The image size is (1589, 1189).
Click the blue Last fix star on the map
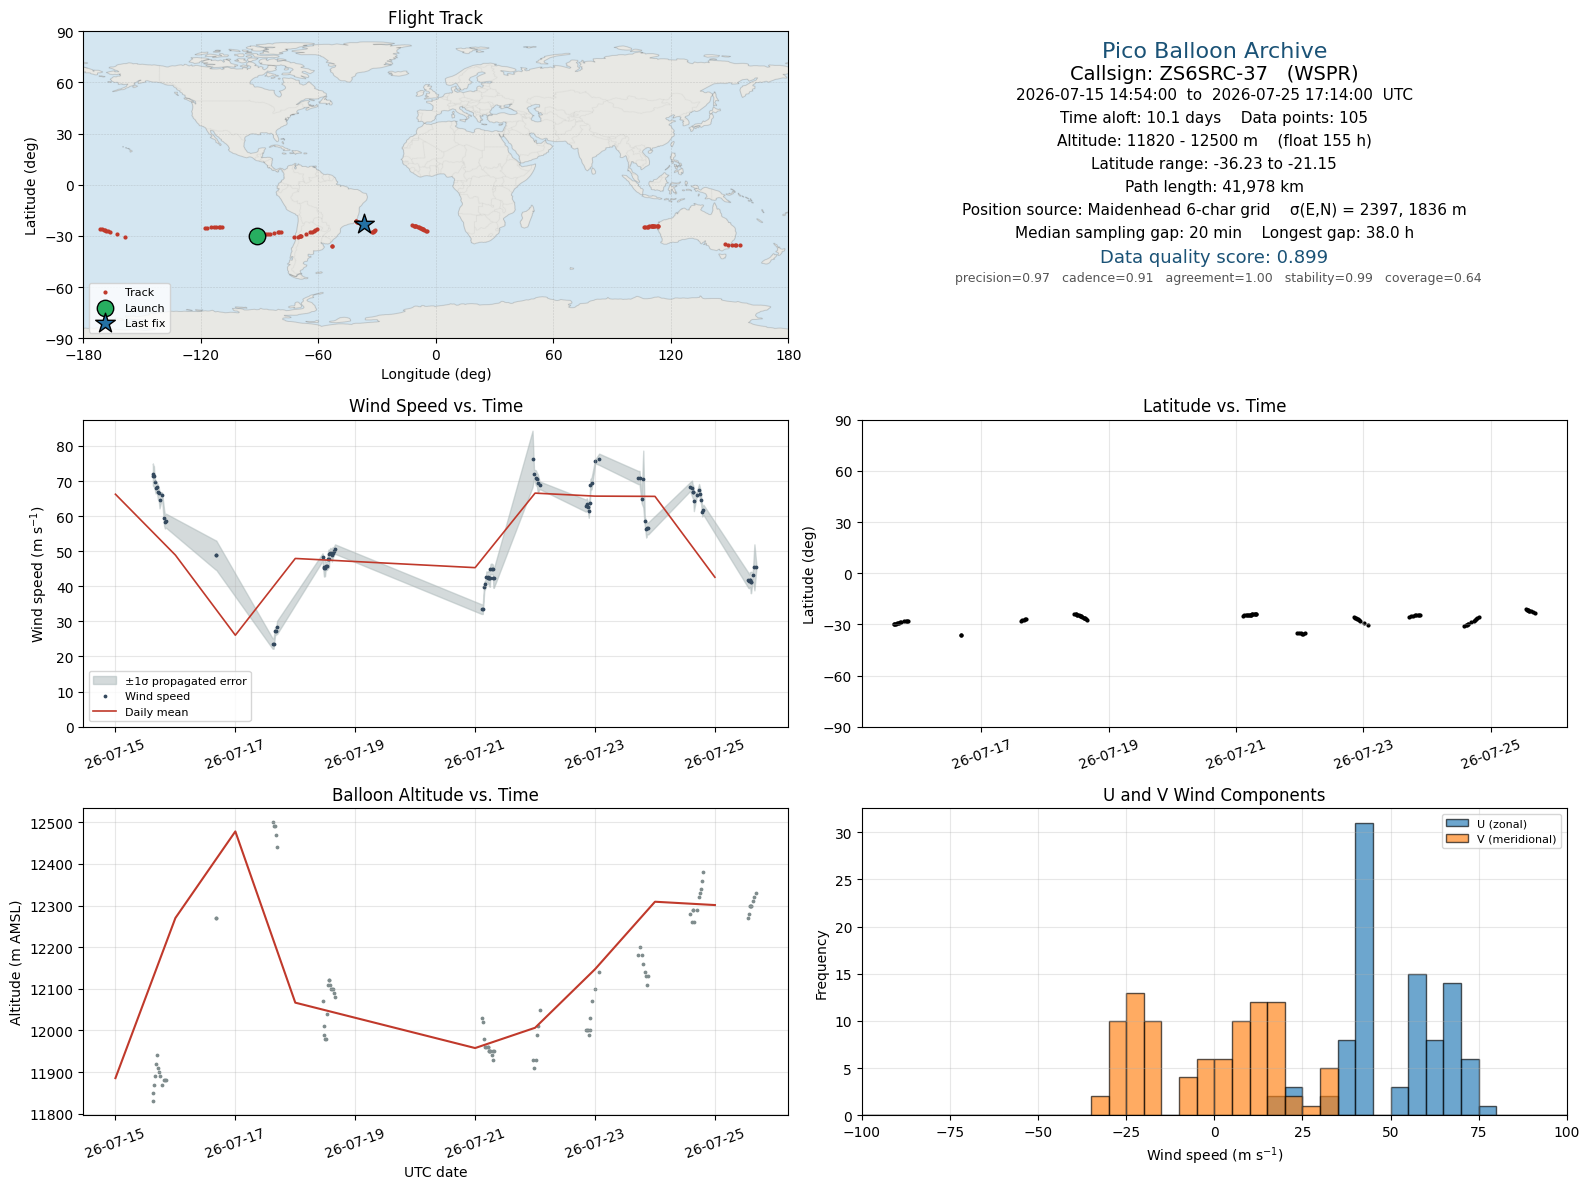(x=364, y=224)
